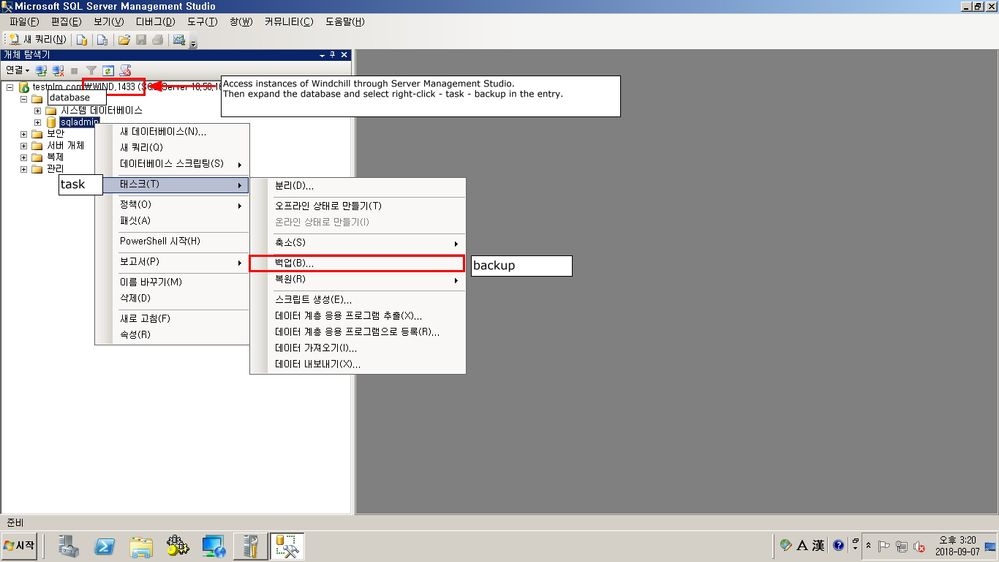Click the Analysis Services query document icon
Viewport: 999px width, 562px height.
(x=102, y=40)
